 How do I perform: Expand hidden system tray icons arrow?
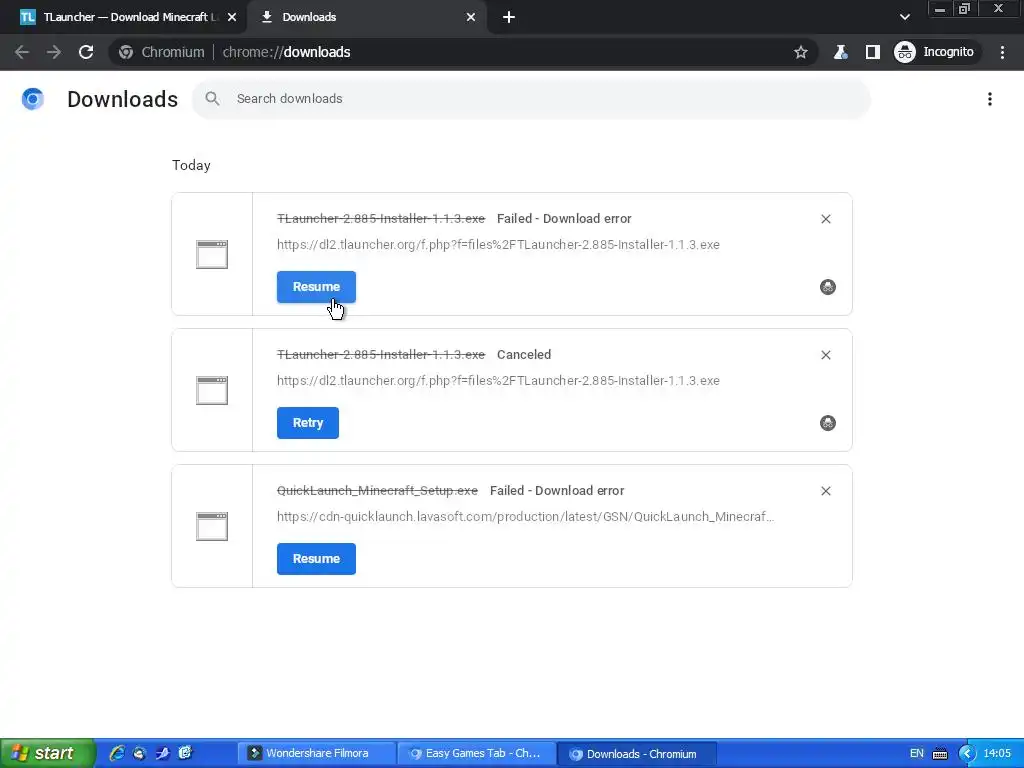point(967,753)
